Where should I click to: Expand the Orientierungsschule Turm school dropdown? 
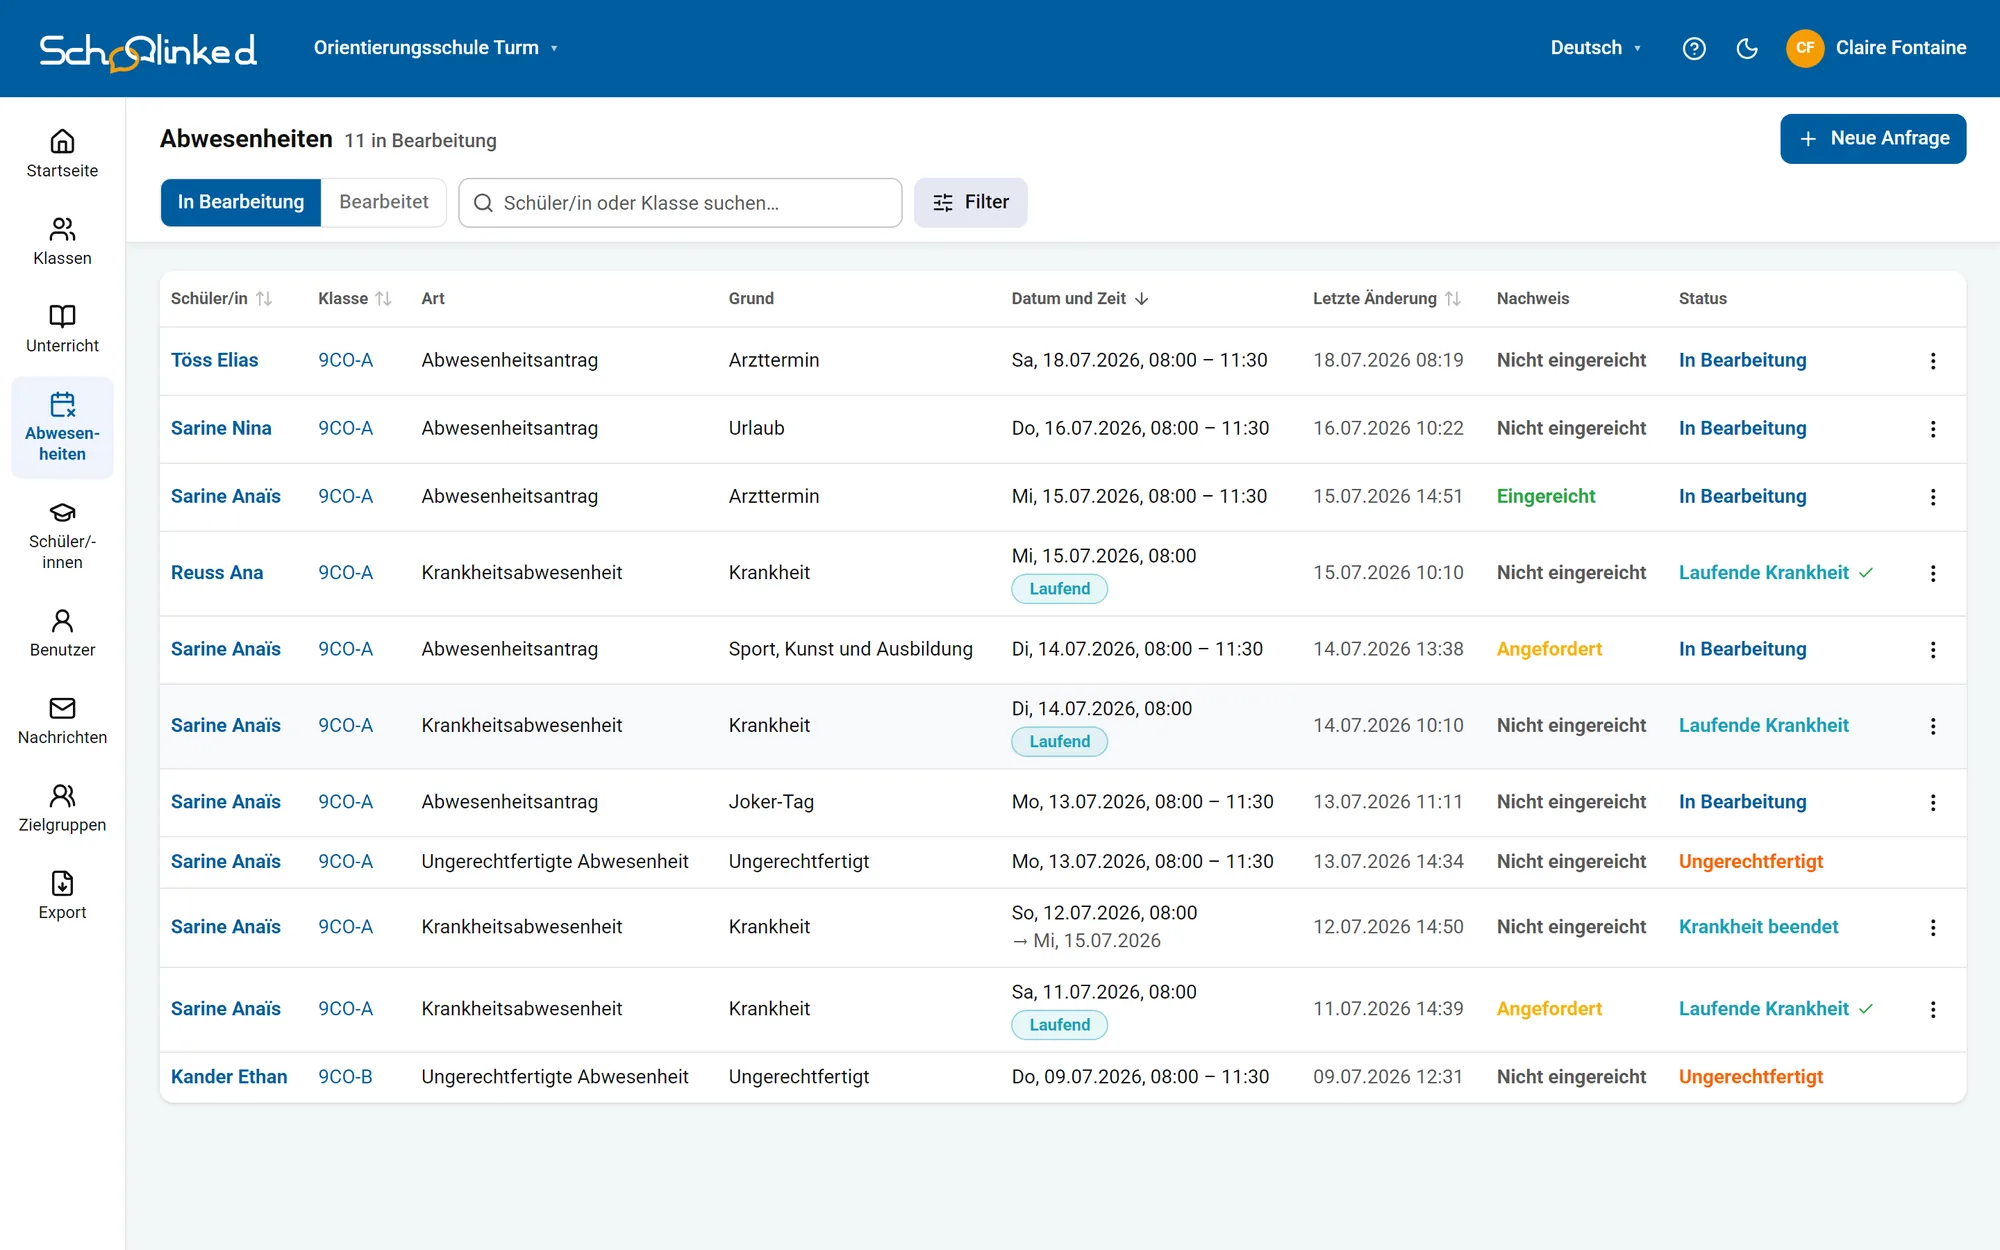point(435,48)
